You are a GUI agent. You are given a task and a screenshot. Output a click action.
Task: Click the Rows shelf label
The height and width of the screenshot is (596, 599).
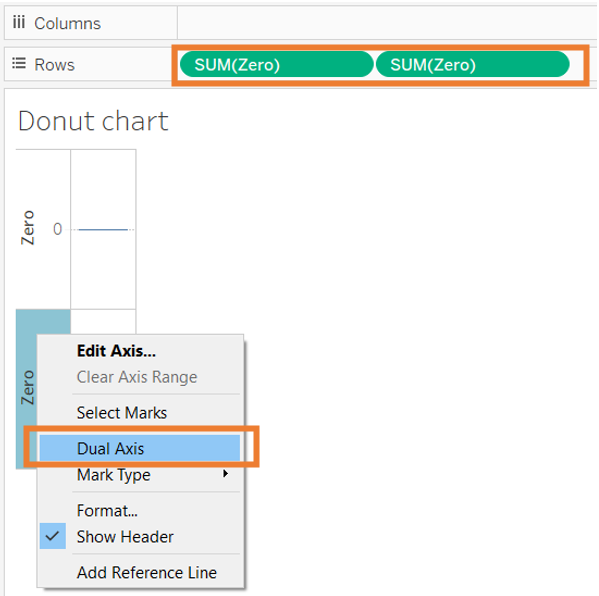tap(54, 65)
